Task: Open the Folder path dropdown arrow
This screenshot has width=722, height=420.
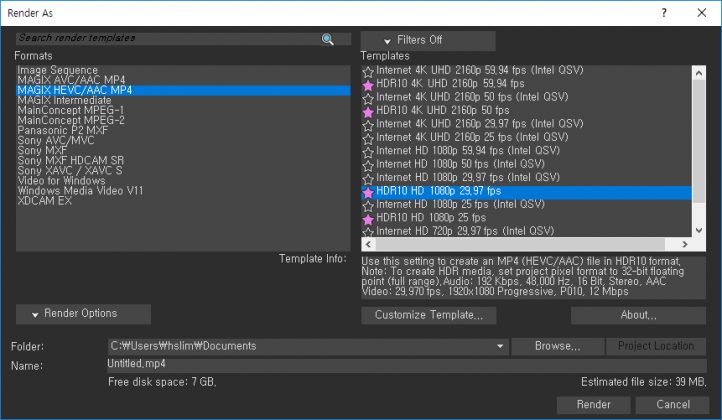Action: pyautogui.click(x=500, y=346)
